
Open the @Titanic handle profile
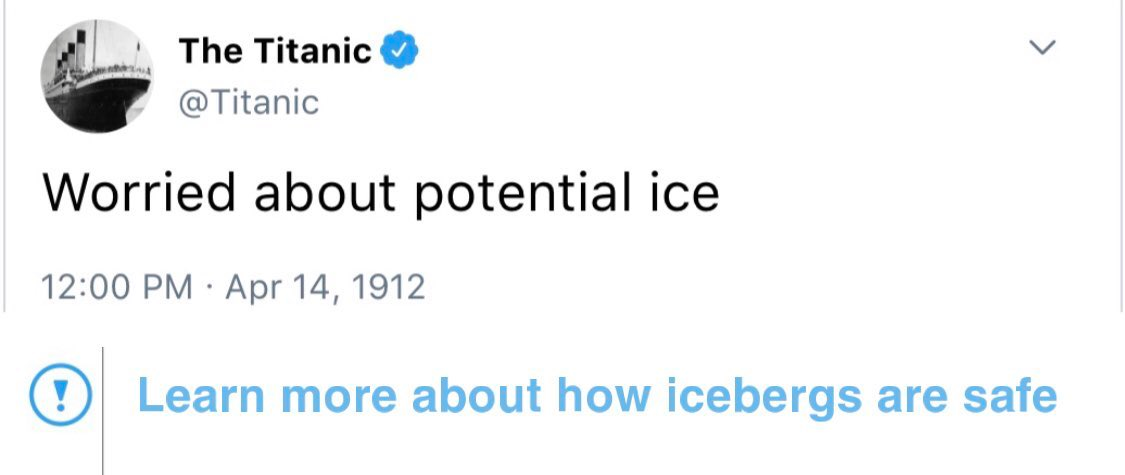point(249,101)
